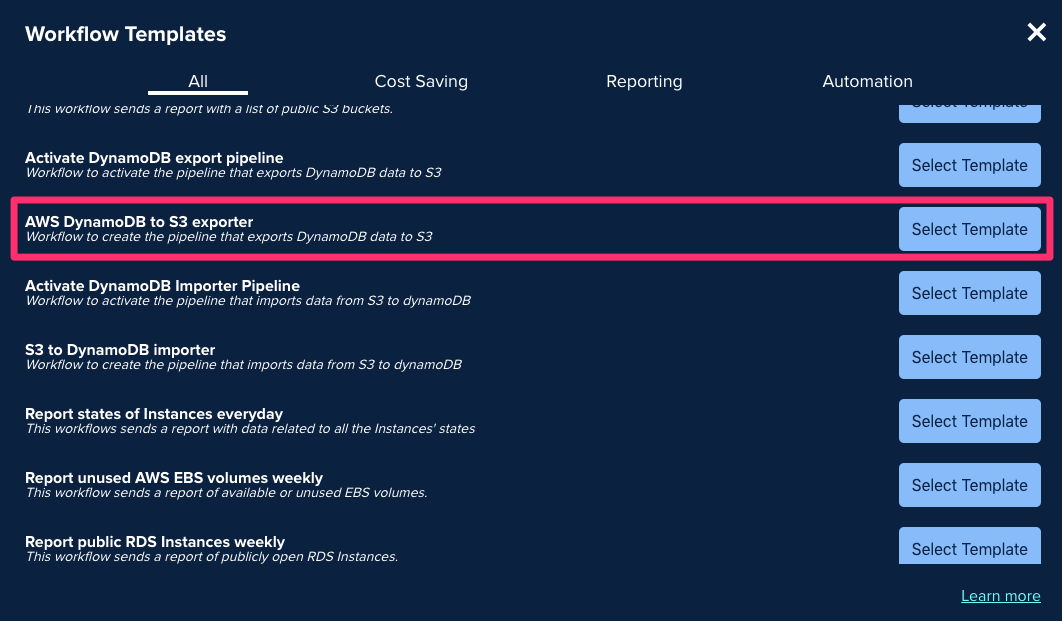Switch to the Automation tab
The width and height of the screenshot is (1062, 621).
868,81
